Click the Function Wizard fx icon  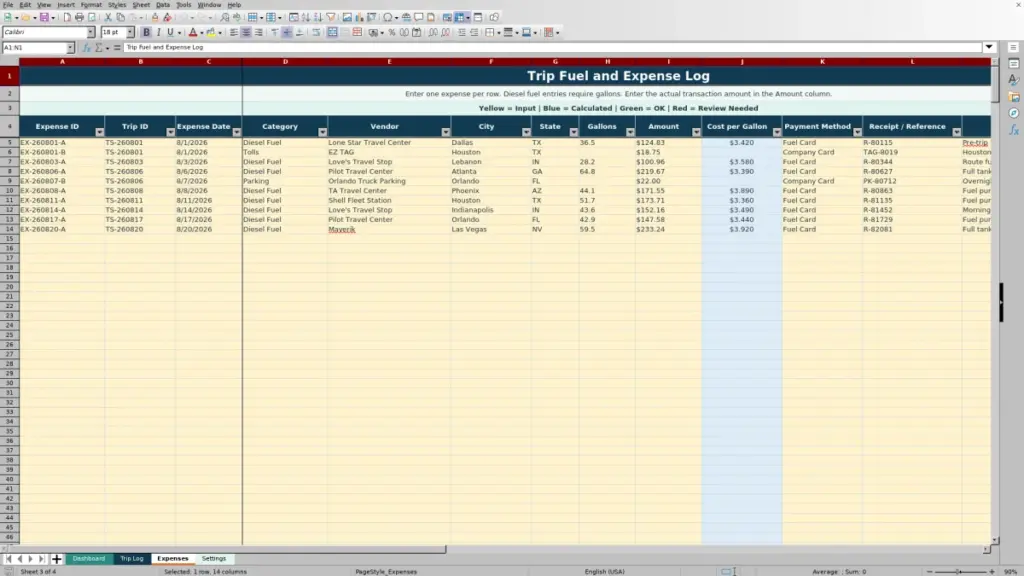pos(86,48)
